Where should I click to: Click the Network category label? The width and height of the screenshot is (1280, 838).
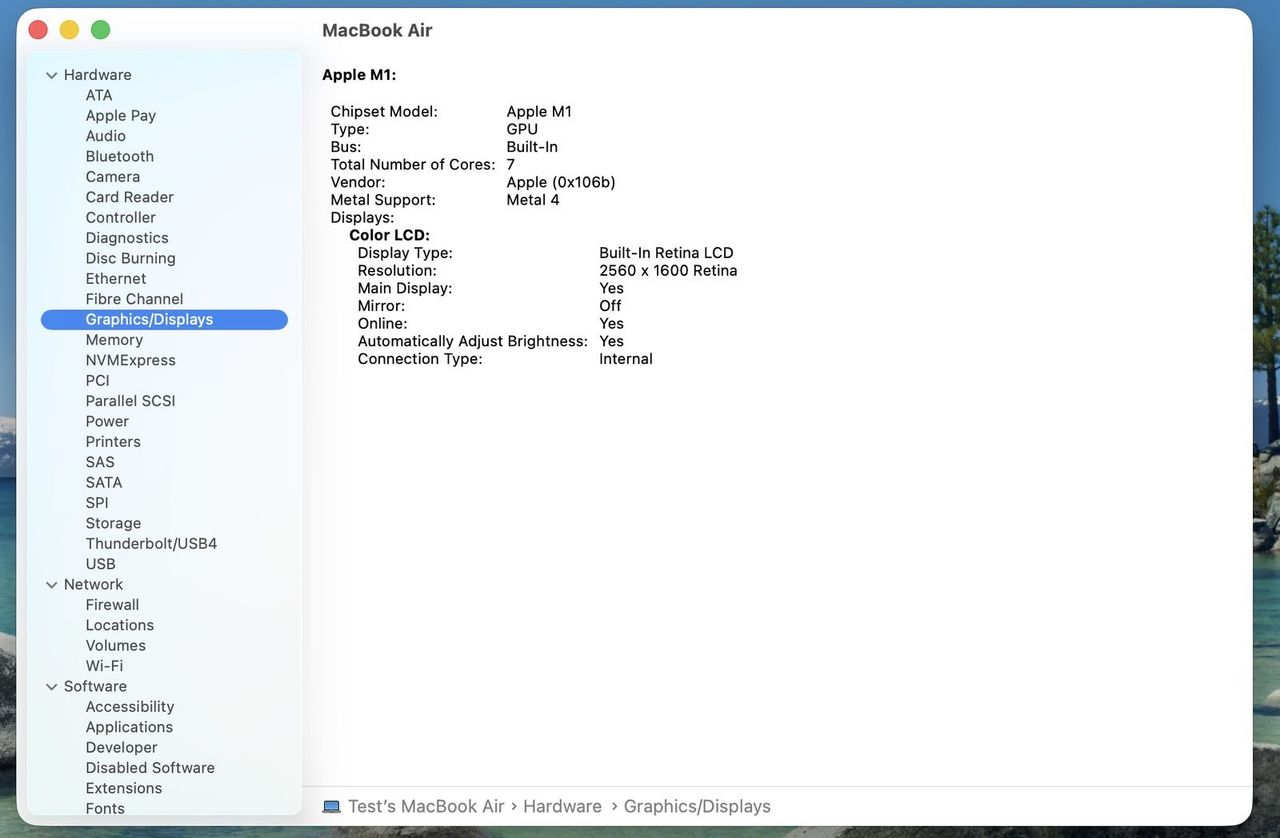click(x=94, y=585)
